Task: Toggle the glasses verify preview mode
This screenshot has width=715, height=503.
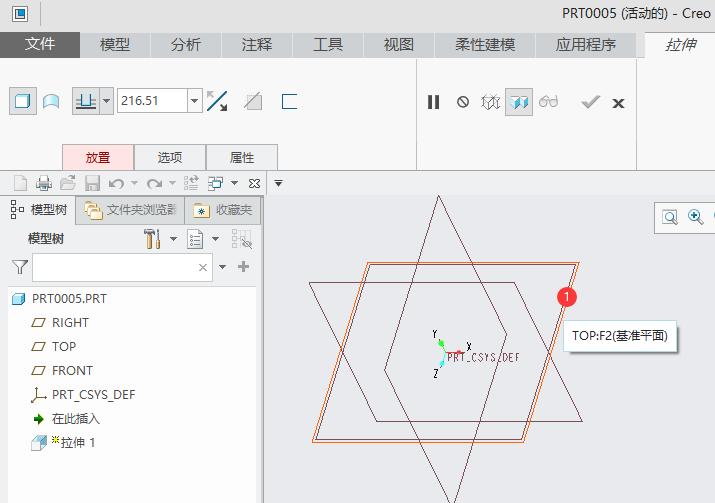Action: coord(548,101)
